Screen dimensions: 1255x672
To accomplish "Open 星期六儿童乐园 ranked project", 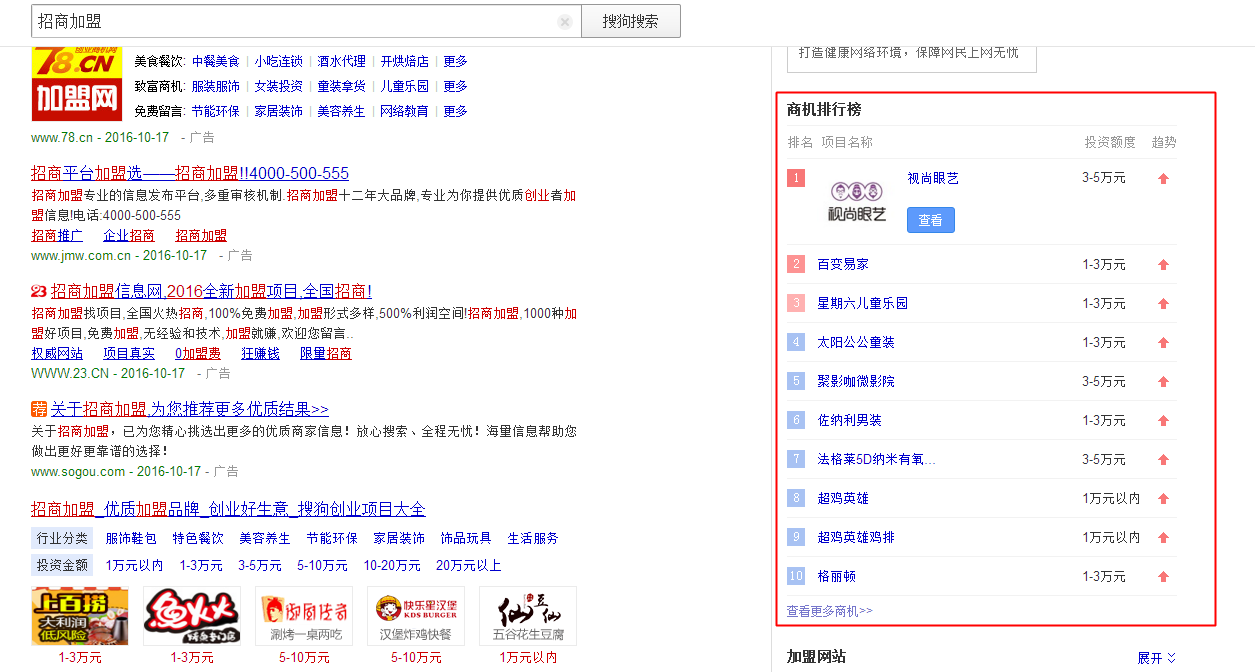I will click(x=863, y=303).
